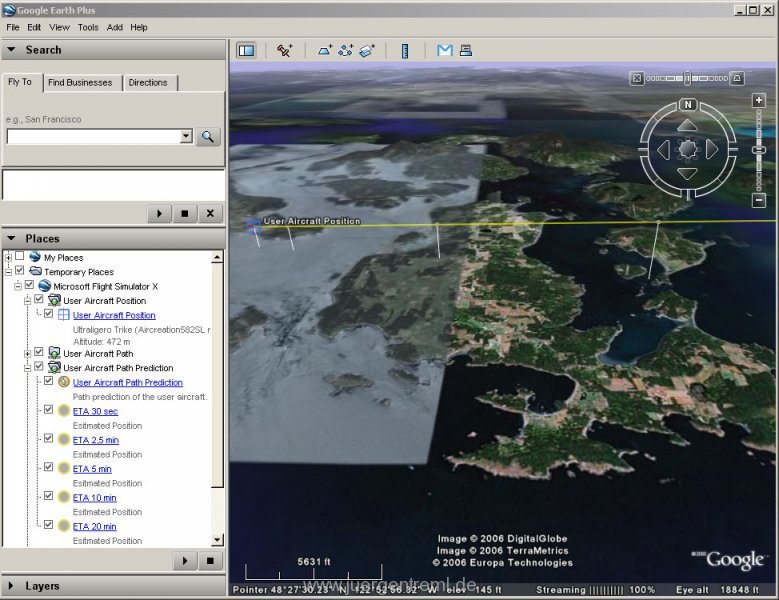779x600 pixels.
Task: Click the Email envelope toolbar icon
Action: (445, 50)
